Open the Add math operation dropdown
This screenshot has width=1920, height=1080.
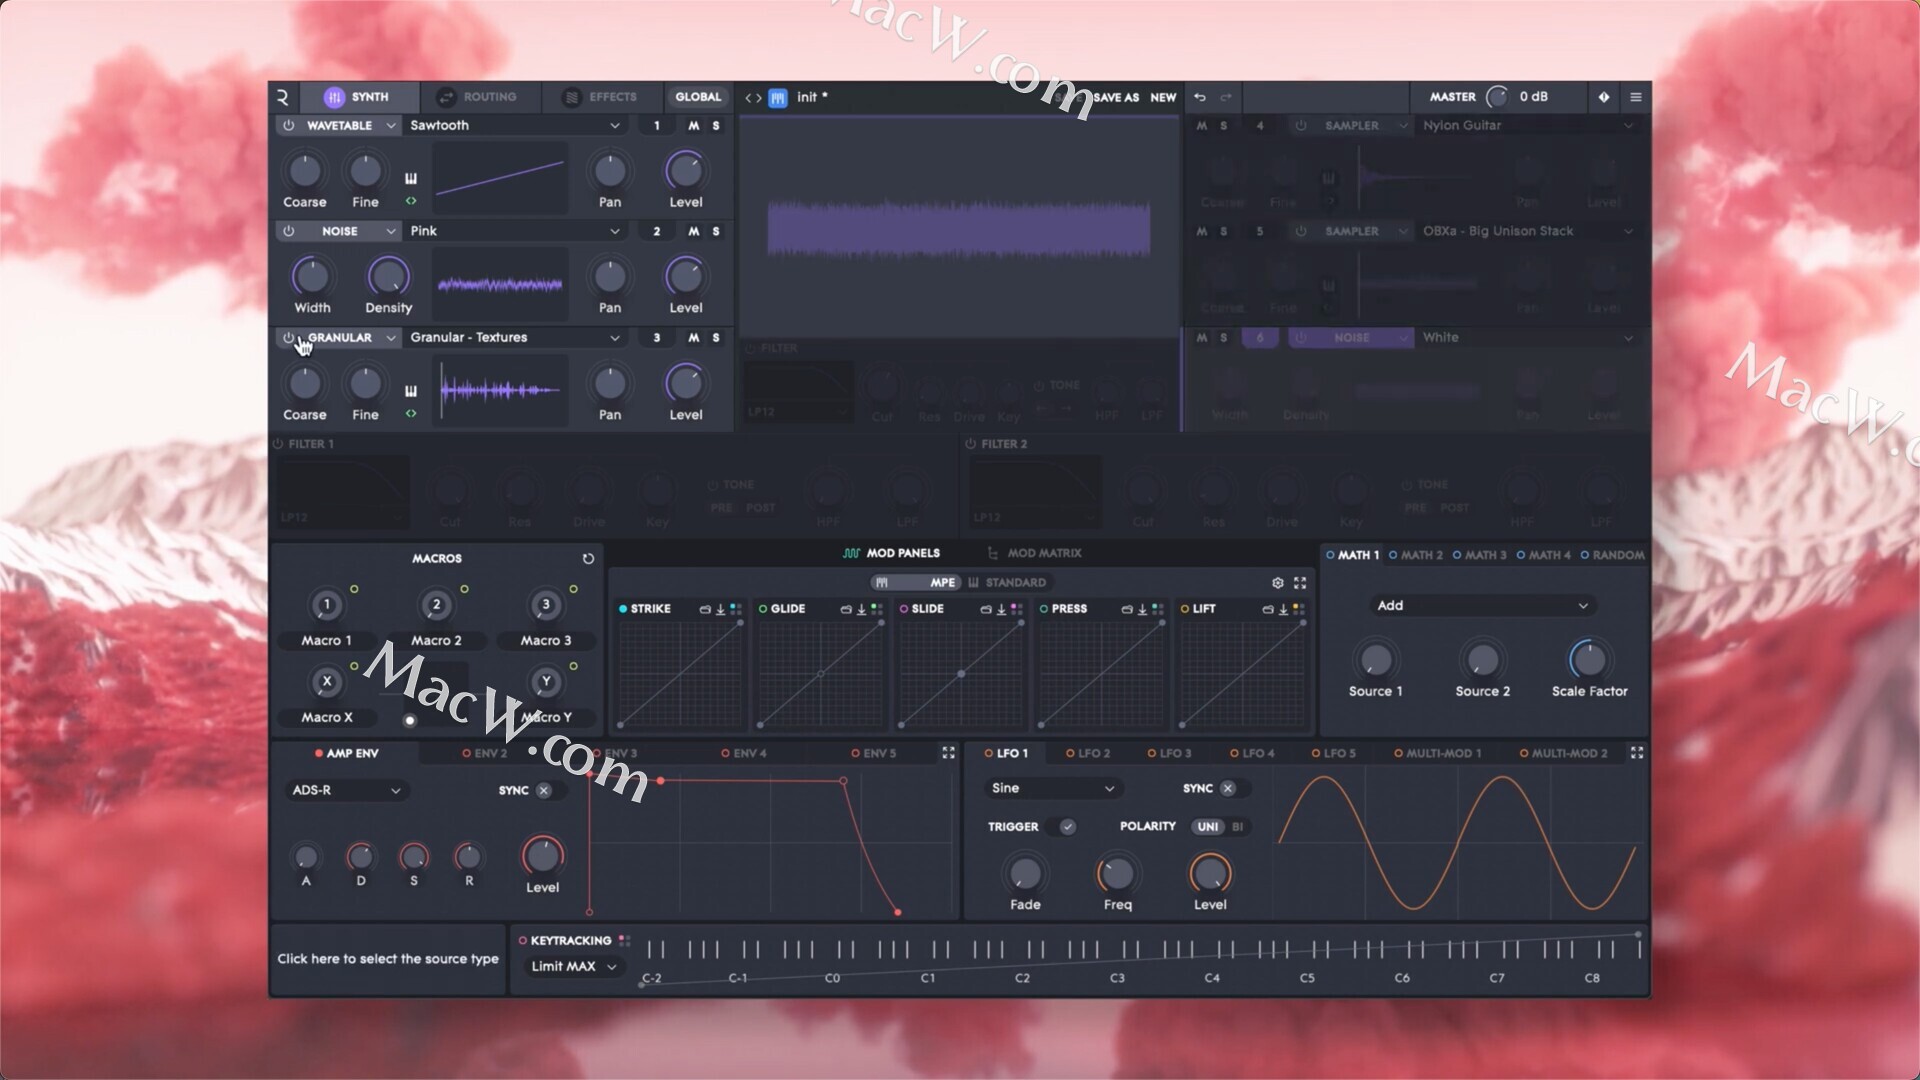point(1483,606)
